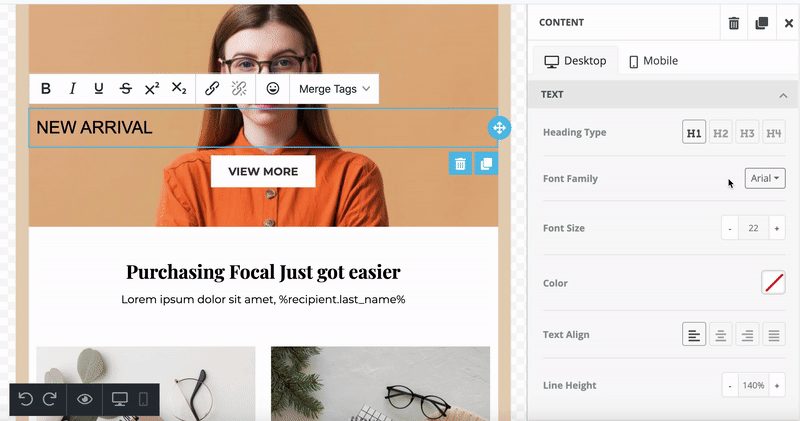Click the VIEW MORE button
This screenshot has width=800, height=421.
[263, 171]
